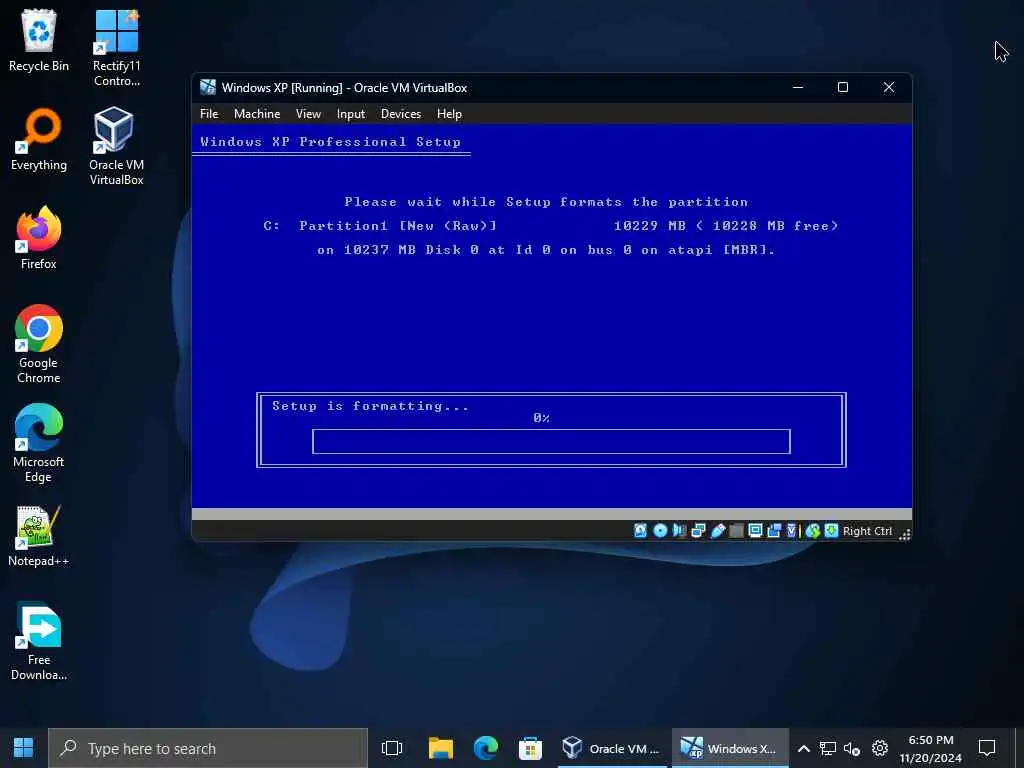This screenshot has height=768, width=1024.
Task: Select the Firefox desktop shortcut
Action: pos(39,238)
